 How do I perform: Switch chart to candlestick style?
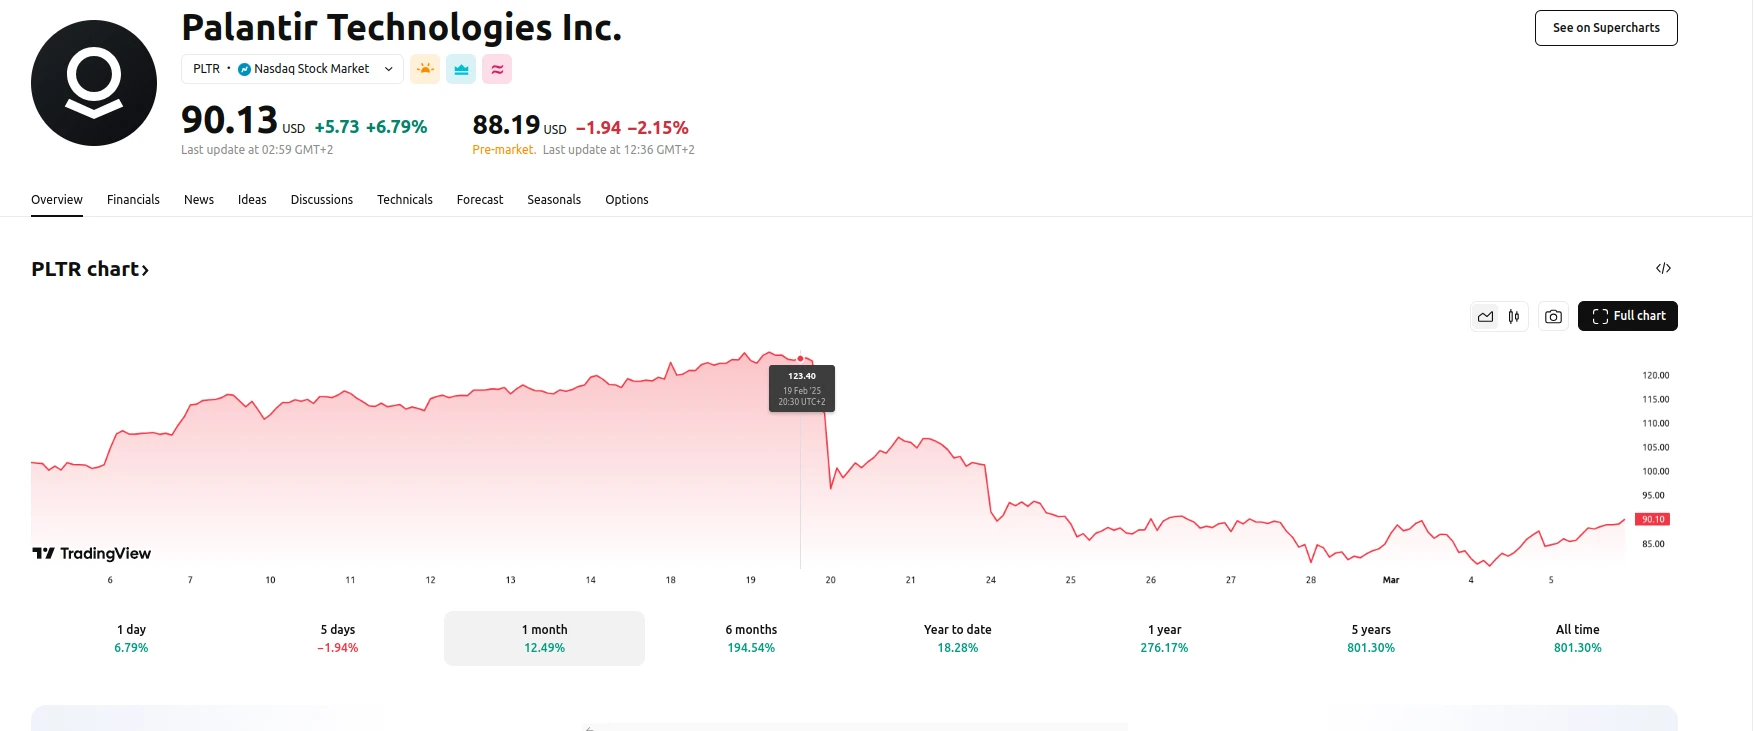click(1513, 316)
